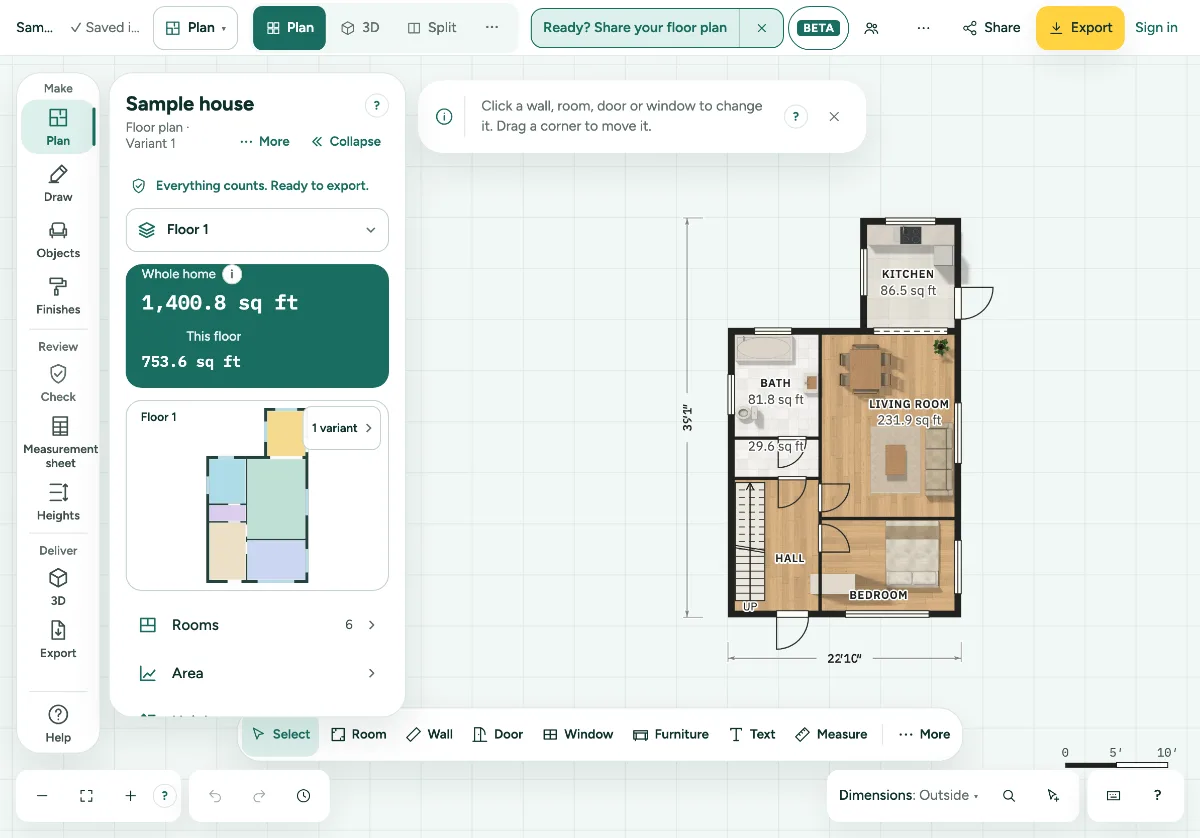
Task: Open the Deliver 3D view
Action: tap(58, 587)
